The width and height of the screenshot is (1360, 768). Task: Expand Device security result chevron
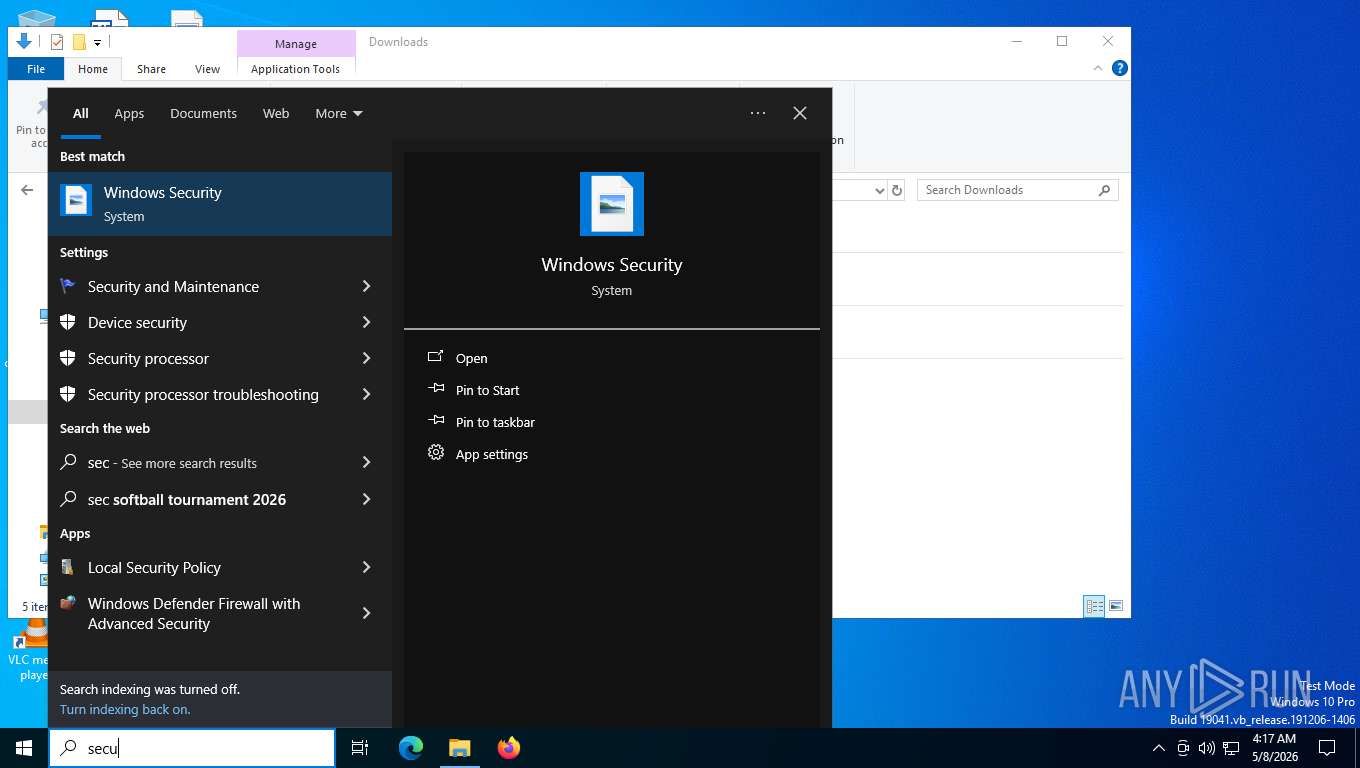click(366, 322)
